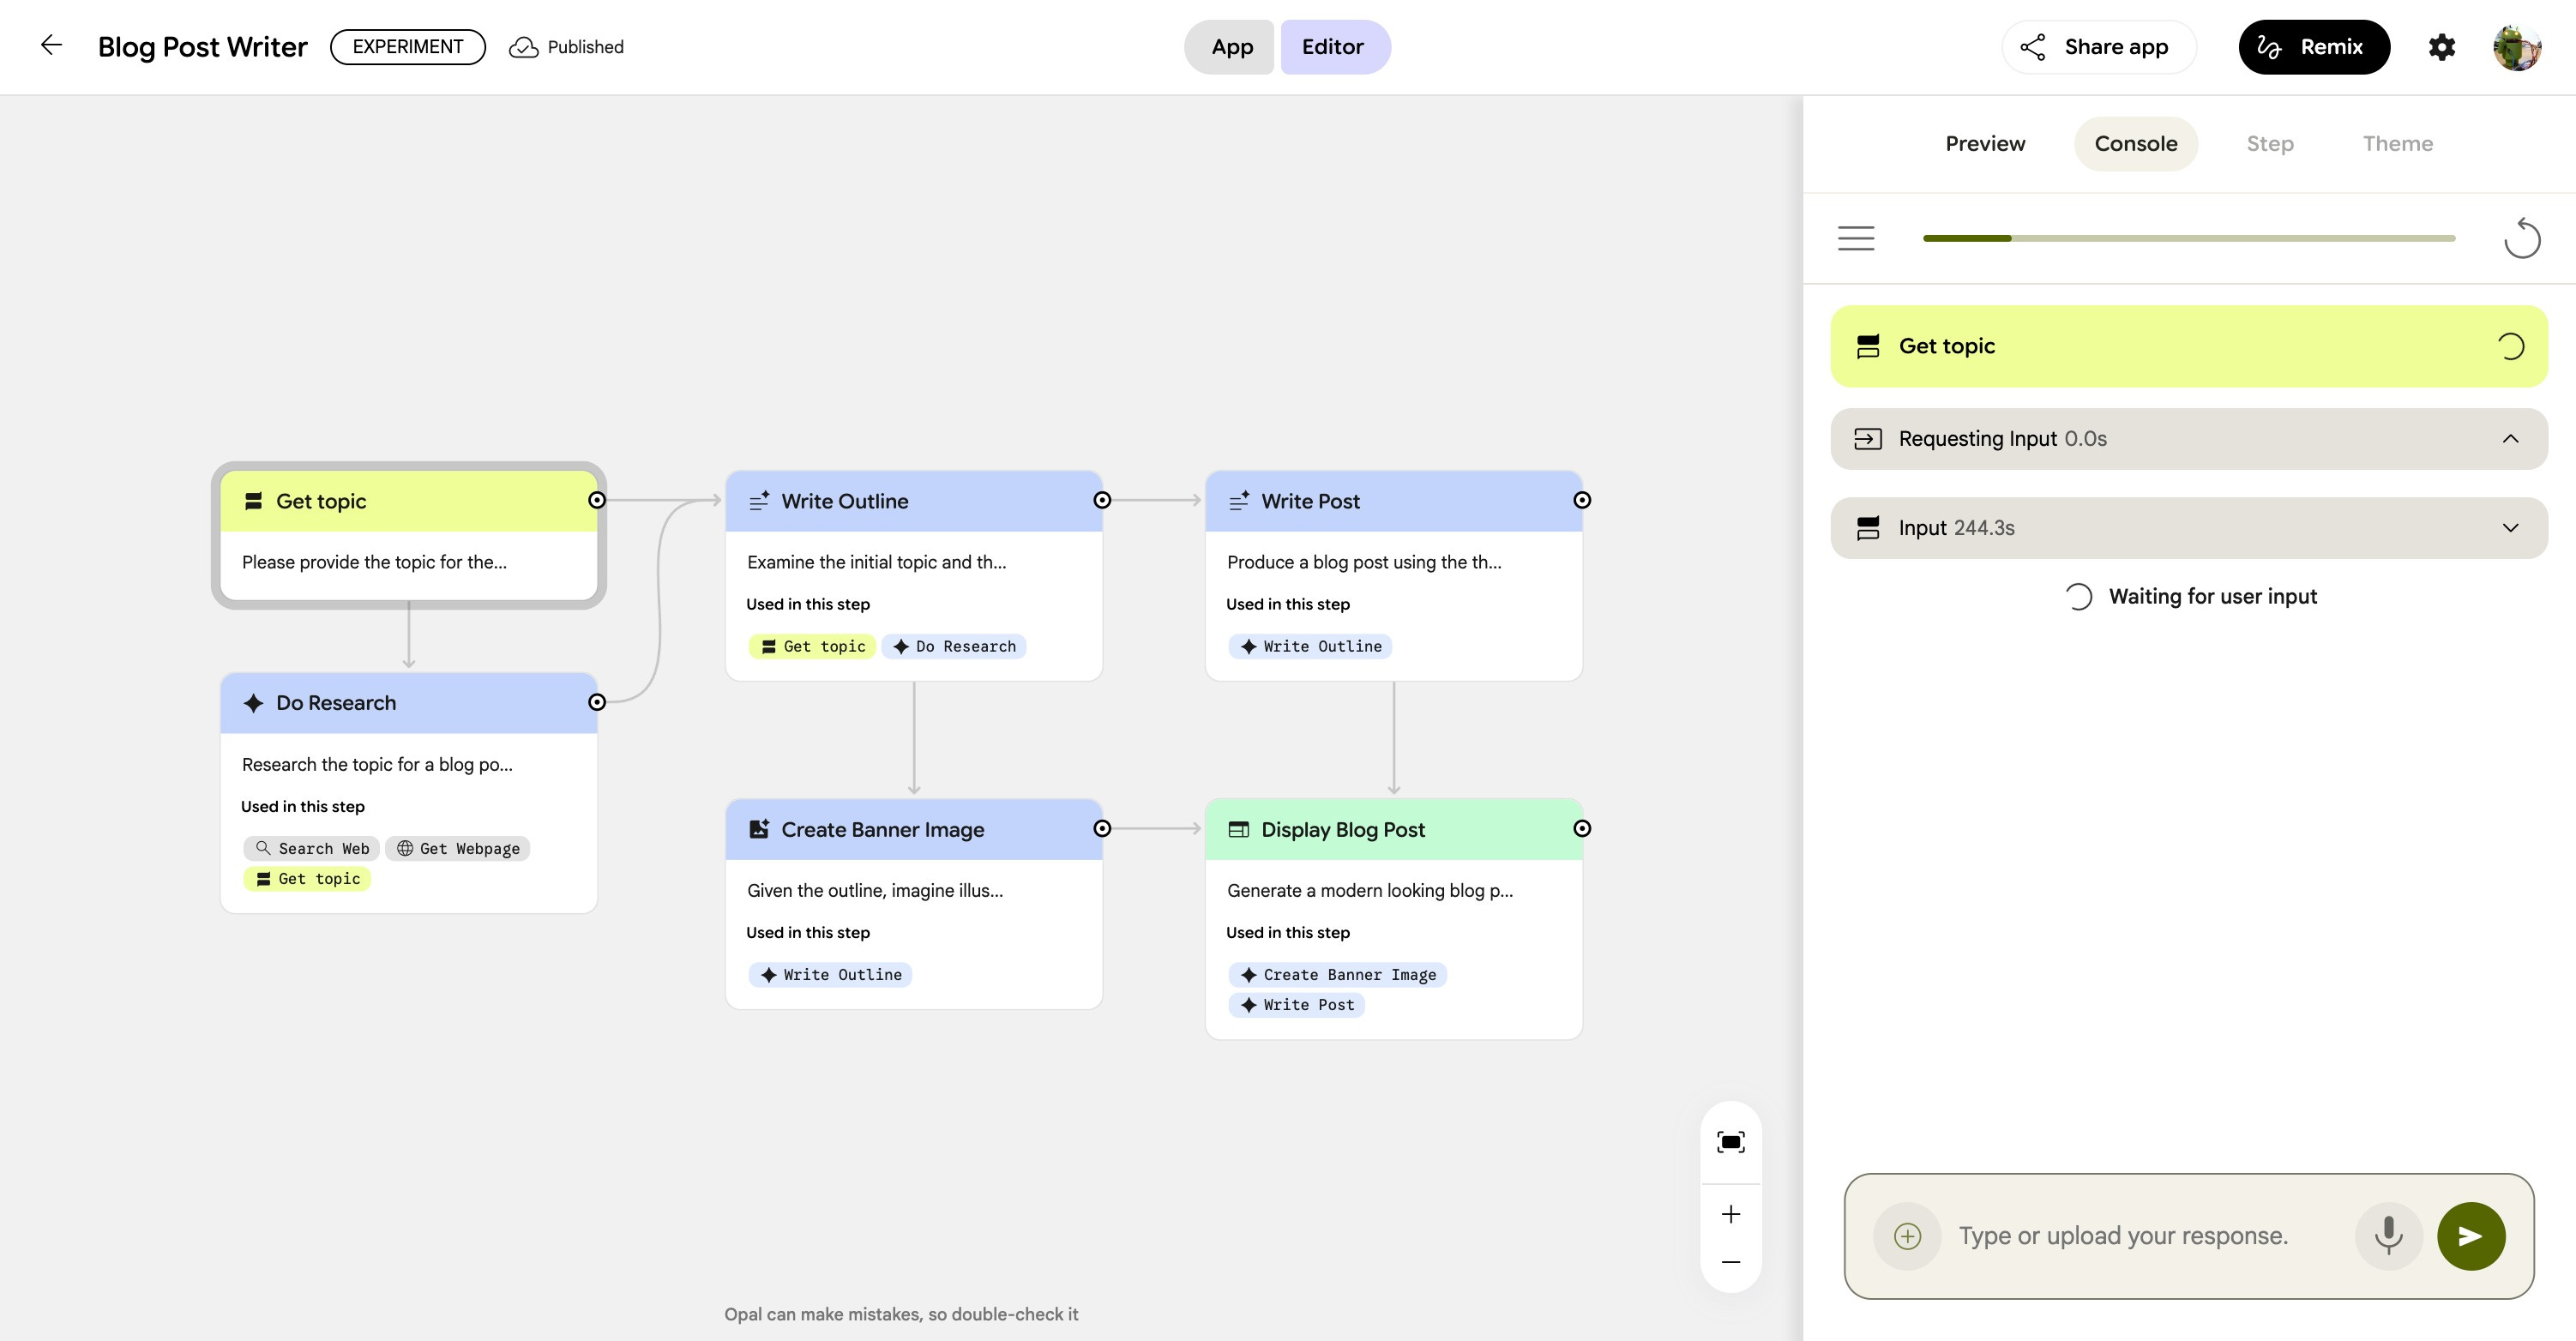The width and height of the screenshot is (2576, 1341).
Task: Open the settings gear icon
Action: [2441, 47]
